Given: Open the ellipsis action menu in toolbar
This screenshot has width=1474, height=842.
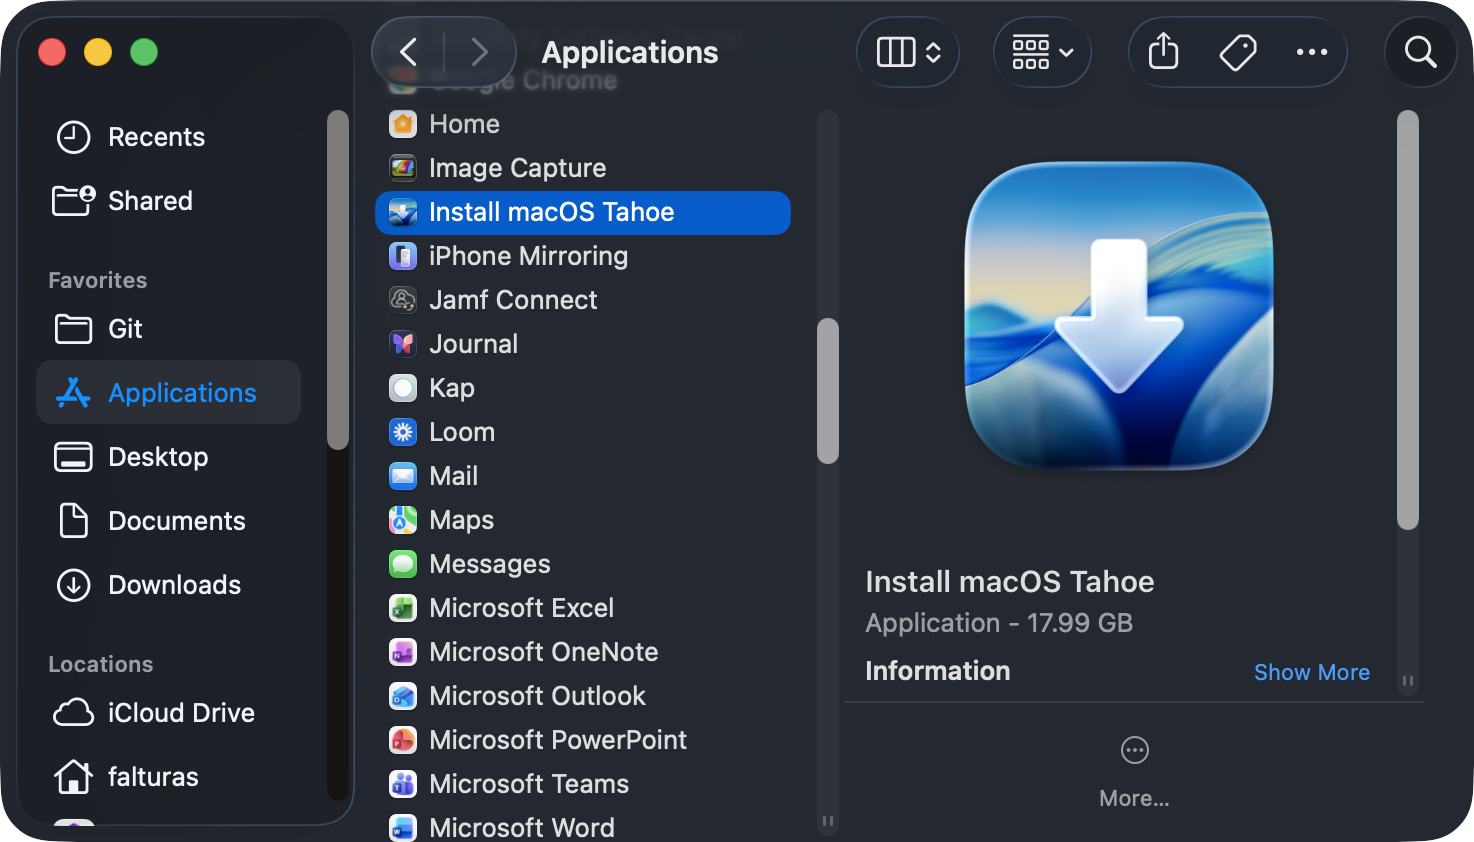Looking at the screenshot, I should pos(1311,52).
